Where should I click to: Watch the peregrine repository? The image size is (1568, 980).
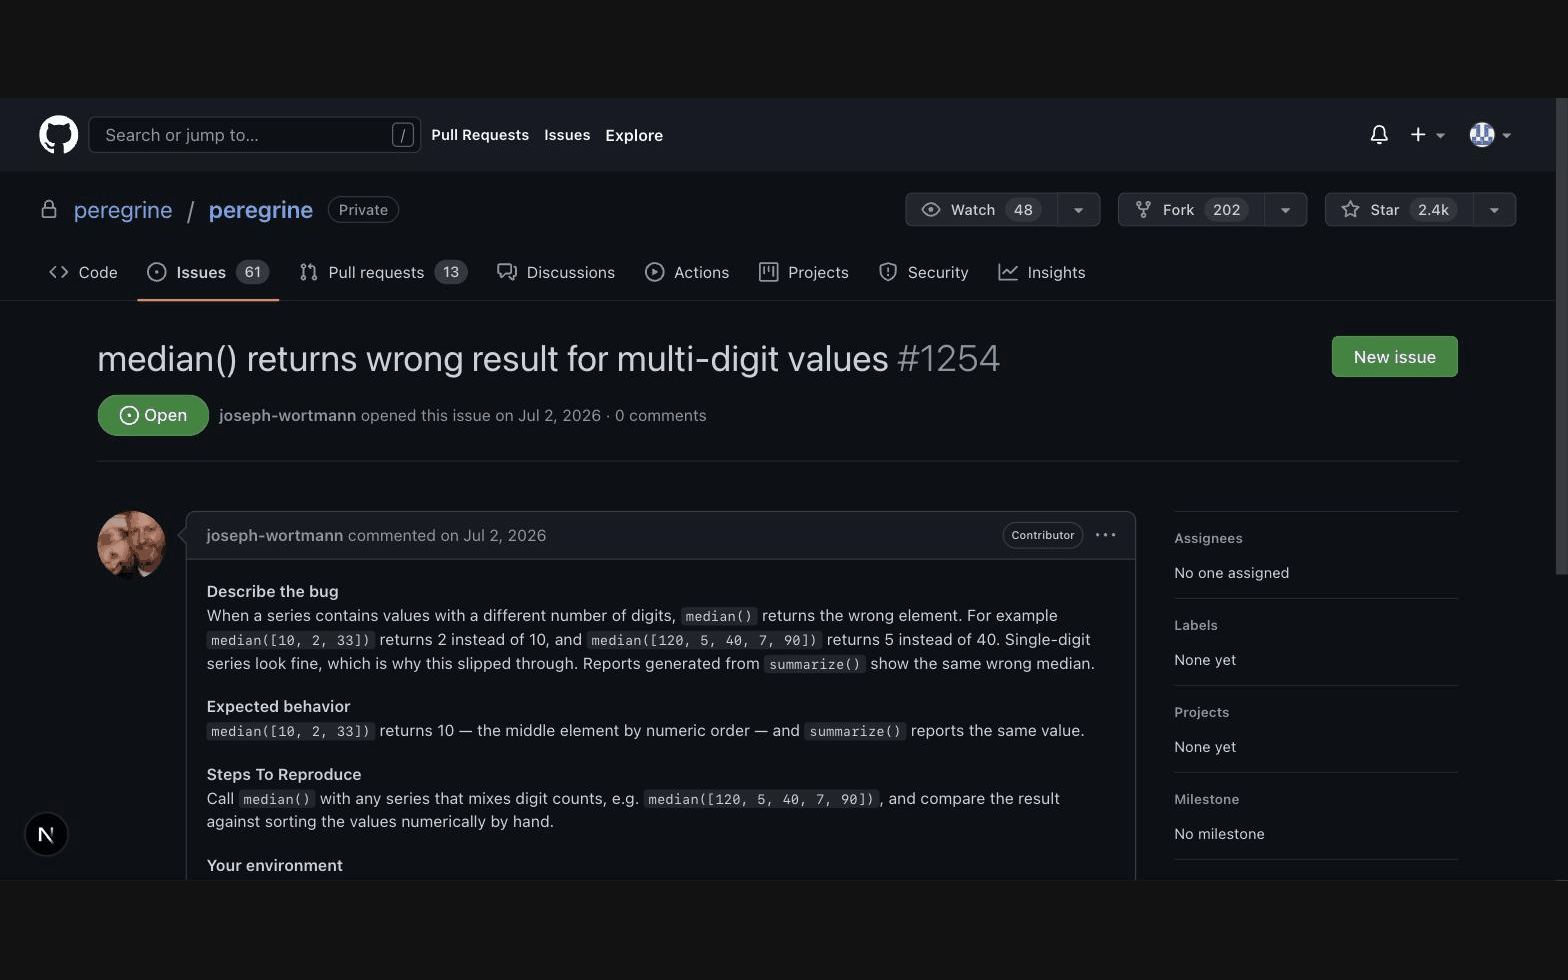pos(981,210)
